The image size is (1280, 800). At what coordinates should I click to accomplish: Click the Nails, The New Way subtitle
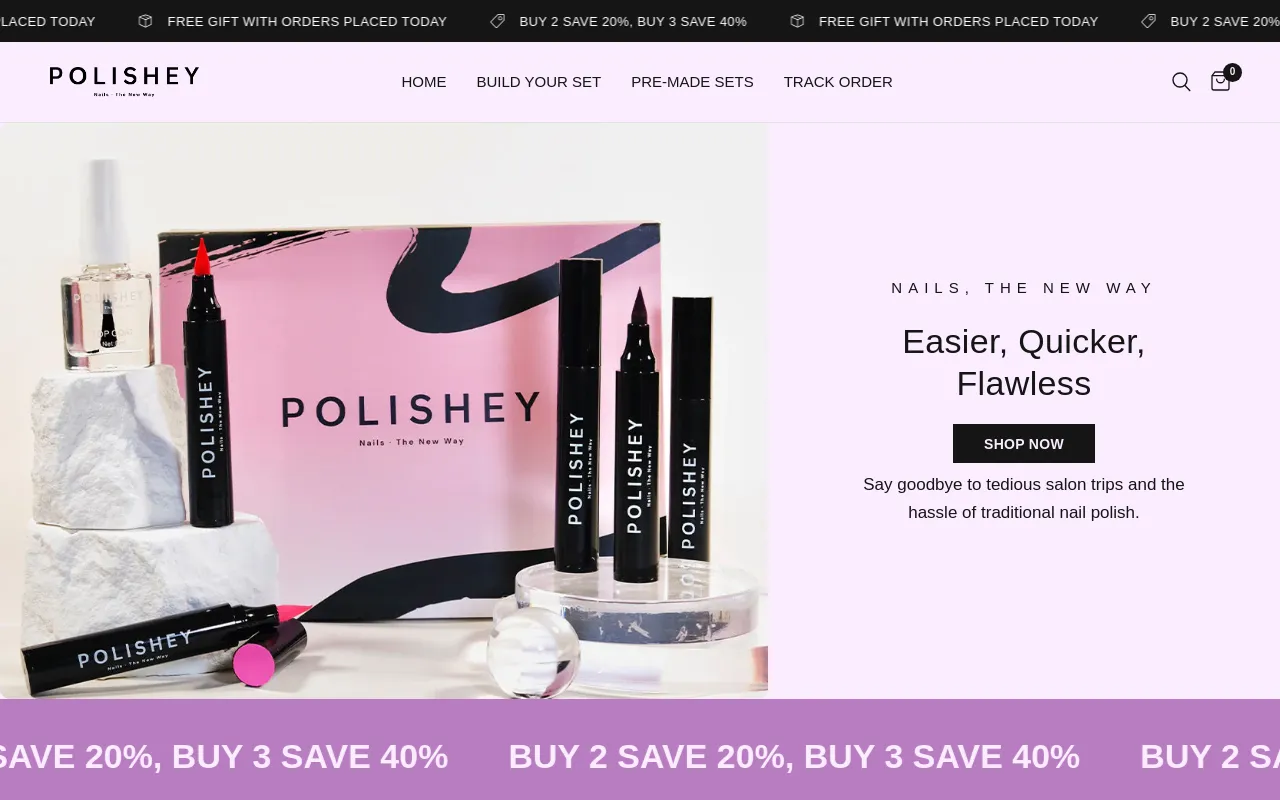1024,288
